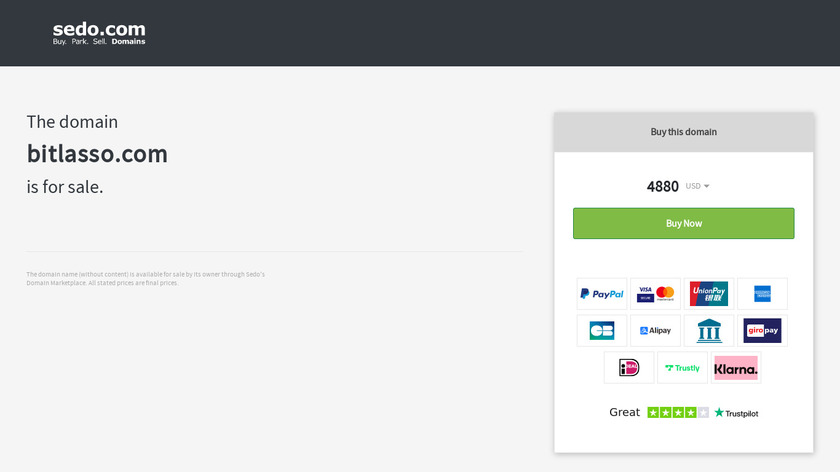Click the PayPal payment icon

click(x=602, y=294)
